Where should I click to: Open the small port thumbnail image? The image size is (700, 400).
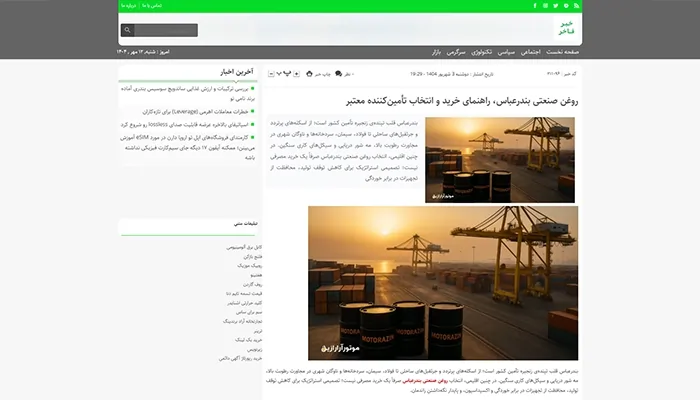coord(500,160)
